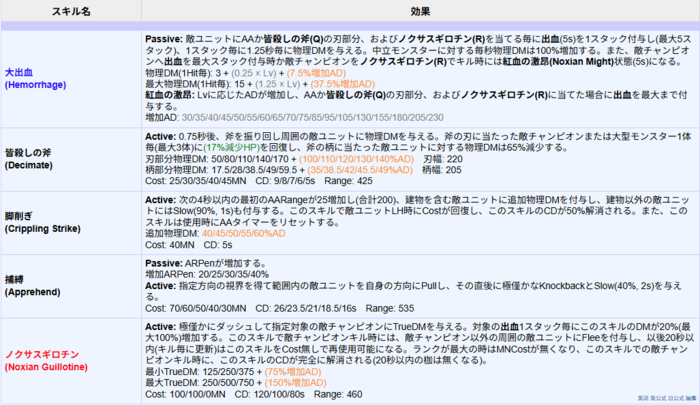Viewport: 700px width, 405px height.
Task: Select CD: 26/23.5/21/18.5/16s text
Action: (x=306, y=308)
